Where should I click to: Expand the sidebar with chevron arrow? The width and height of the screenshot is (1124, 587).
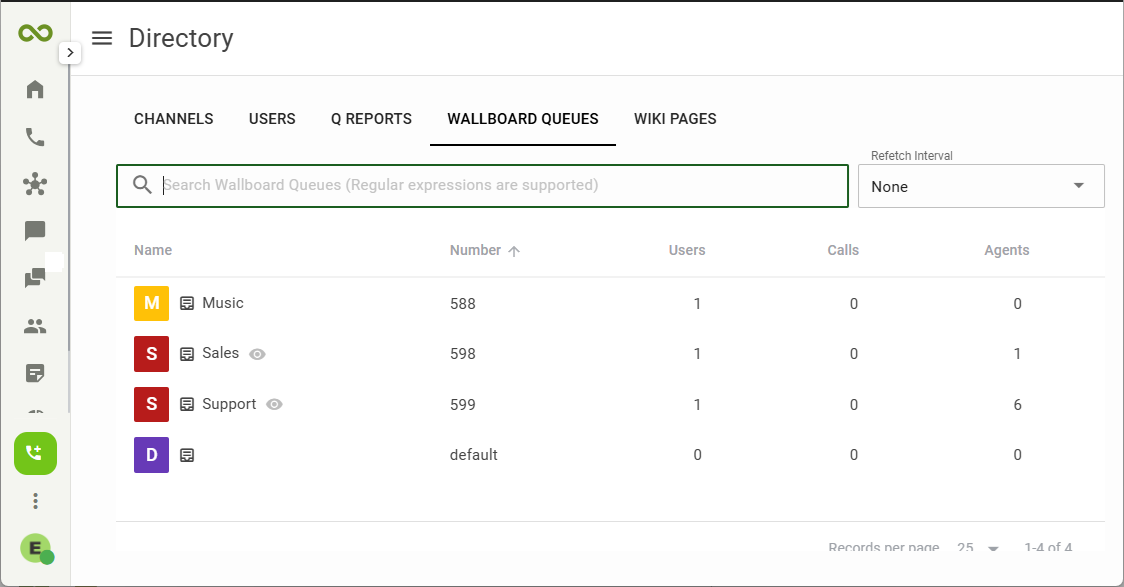click(70, 52)
